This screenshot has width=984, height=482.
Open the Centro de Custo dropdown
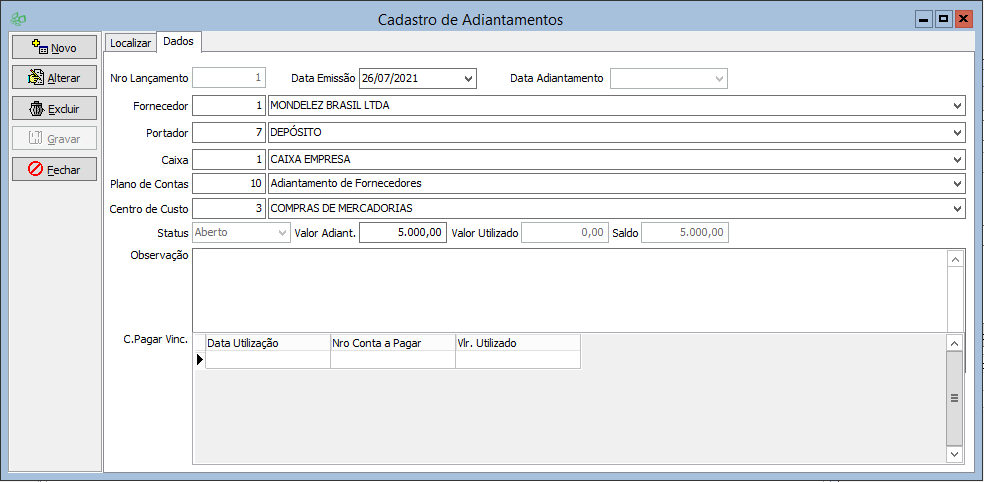click(957, 209)
